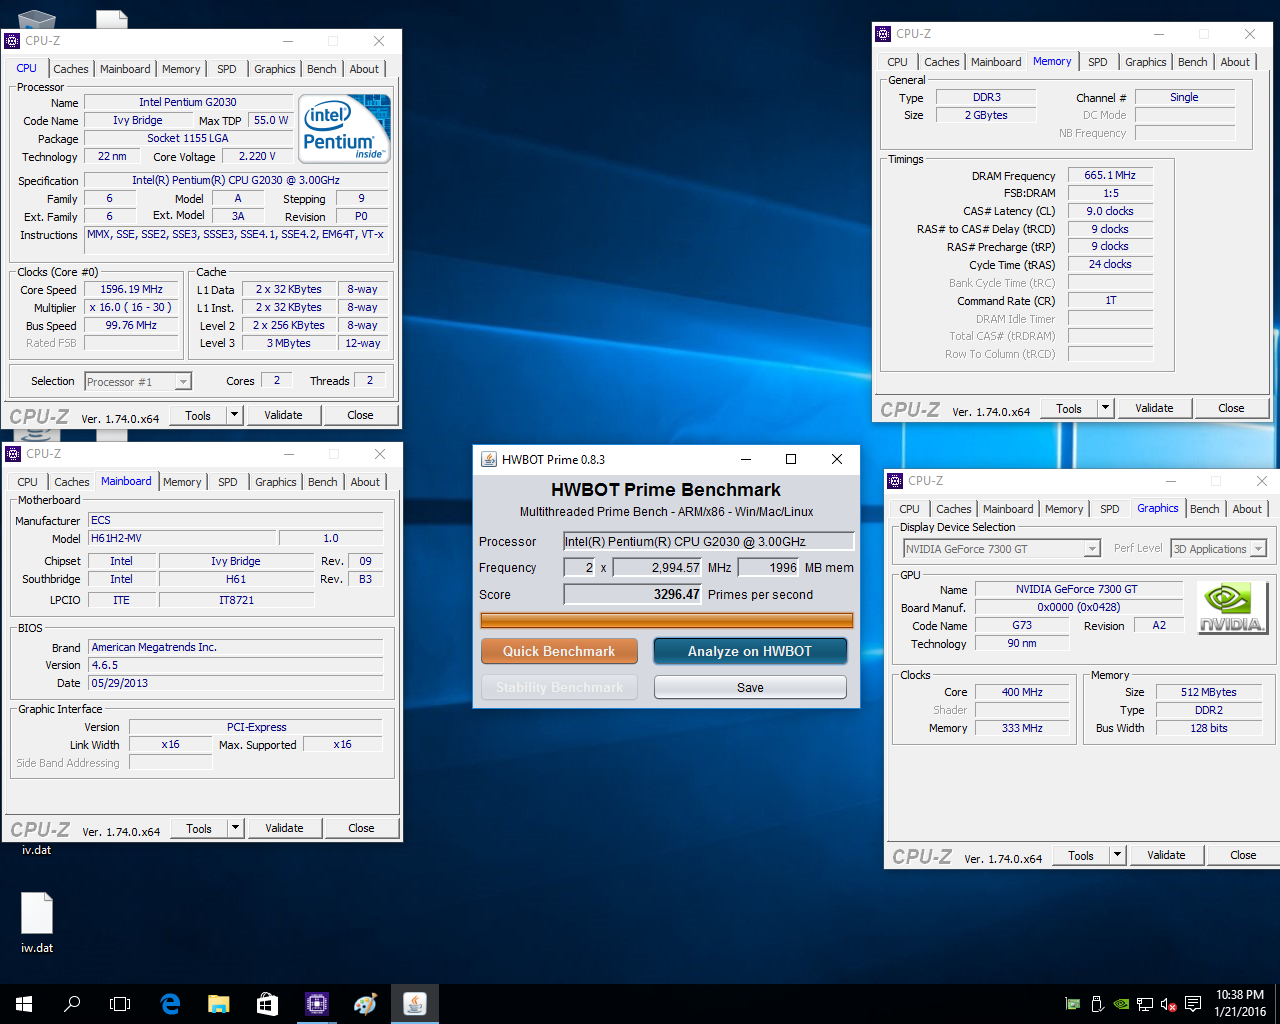This screenshot has height=1024, width=1280.
Task: Open CPU tab in Mainboard window
Action: [27, 482]
